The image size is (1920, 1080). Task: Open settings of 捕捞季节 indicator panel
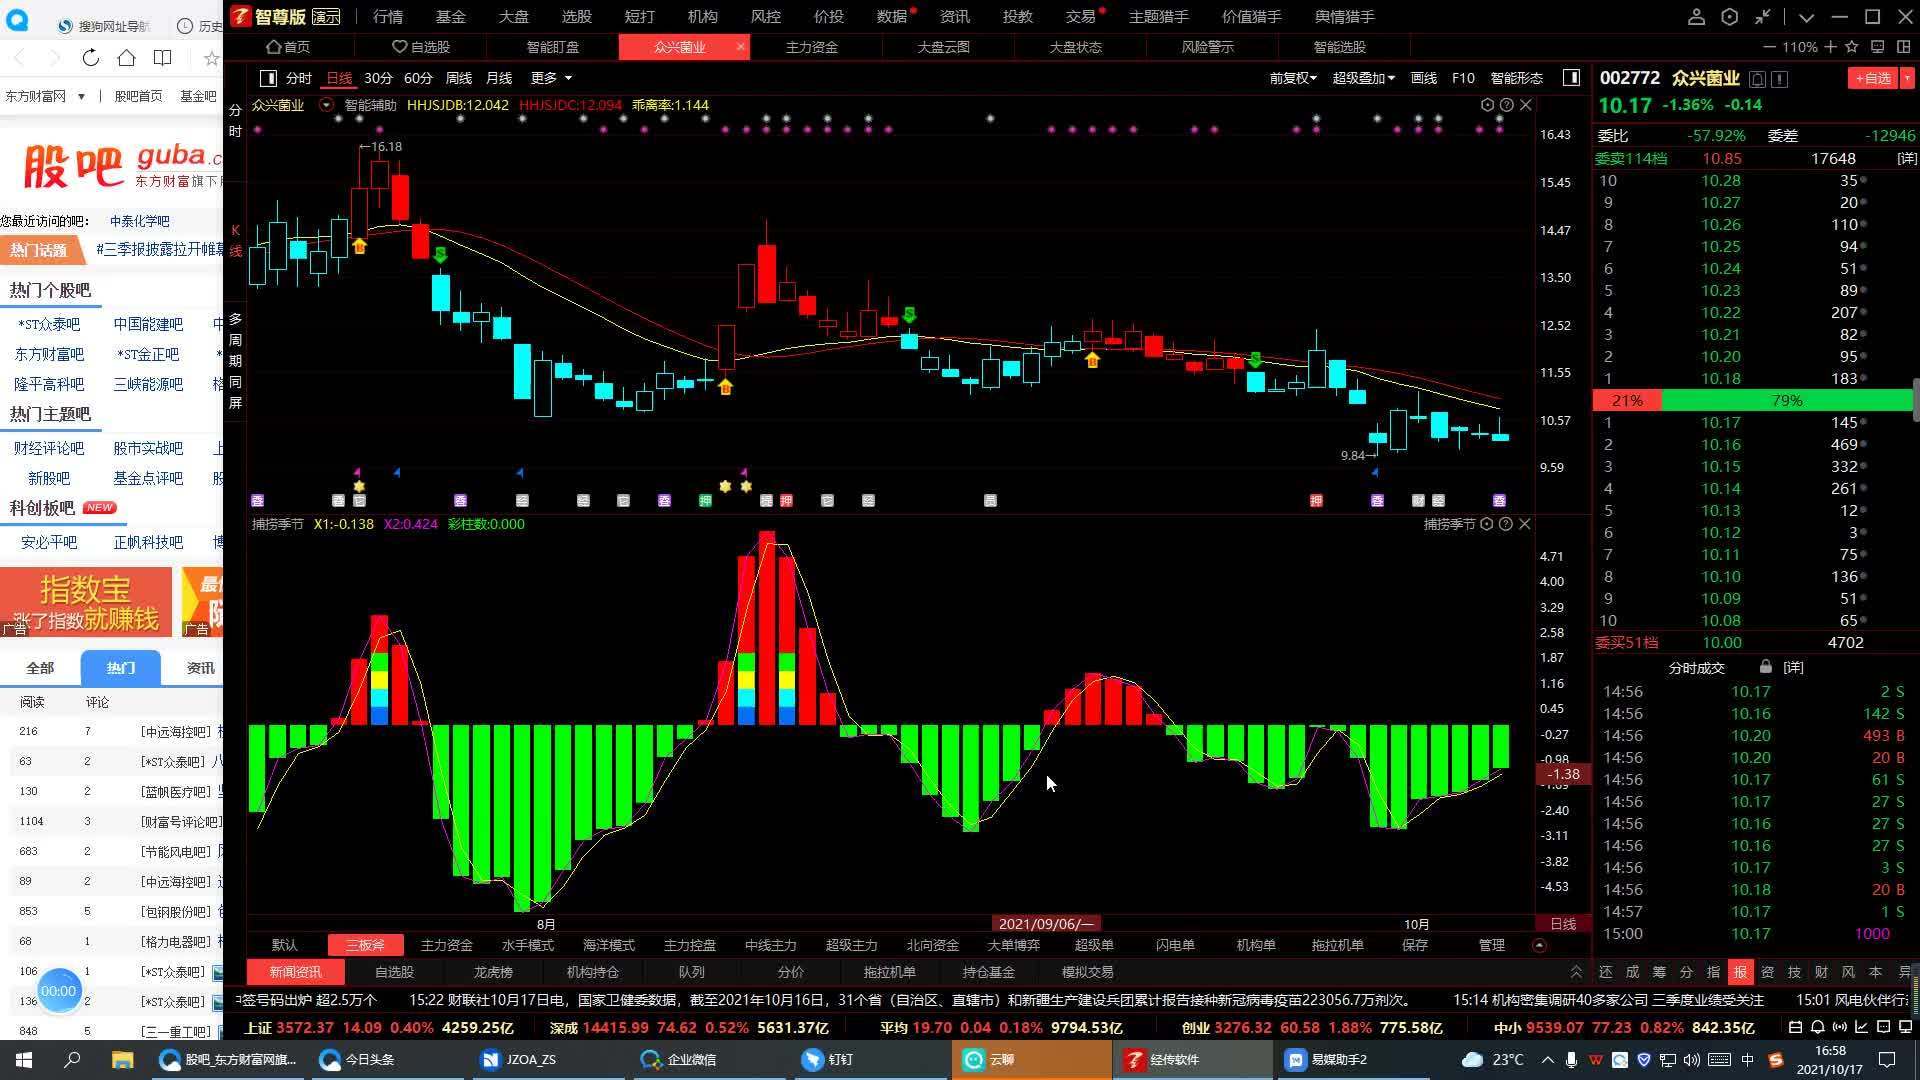1487,524
